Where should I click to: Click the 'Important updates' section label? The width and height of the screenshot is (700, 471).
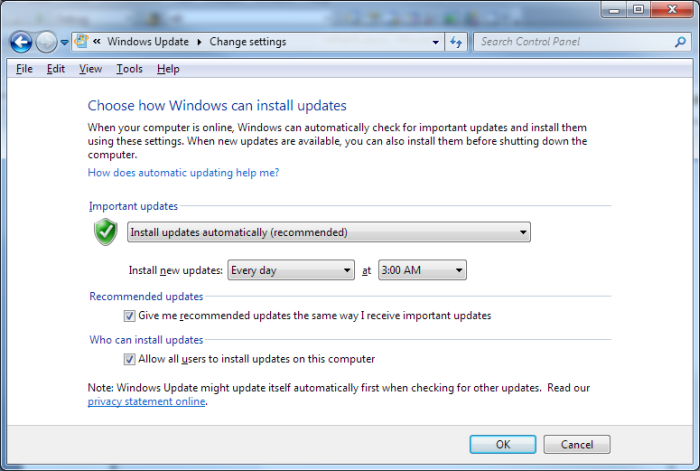(133, 206)
